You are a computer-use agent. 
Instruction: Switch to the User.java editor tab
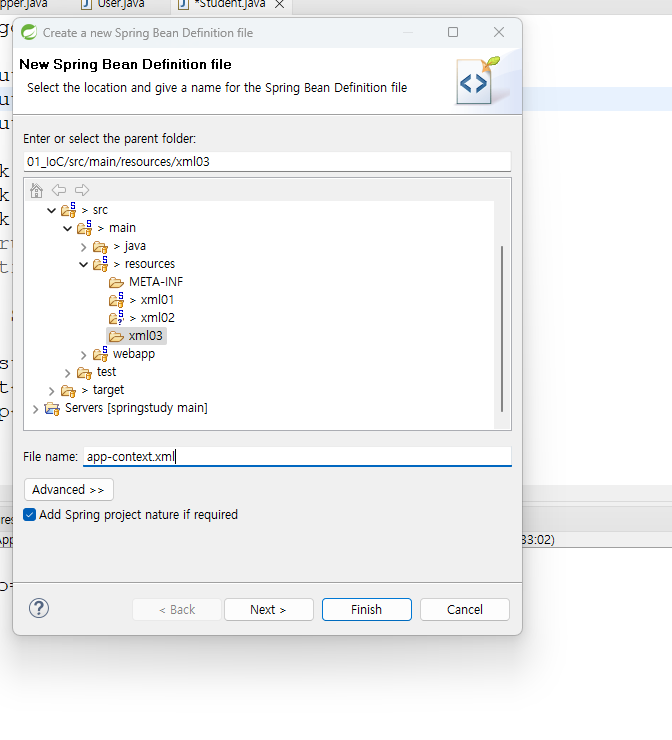click(113, 5)
